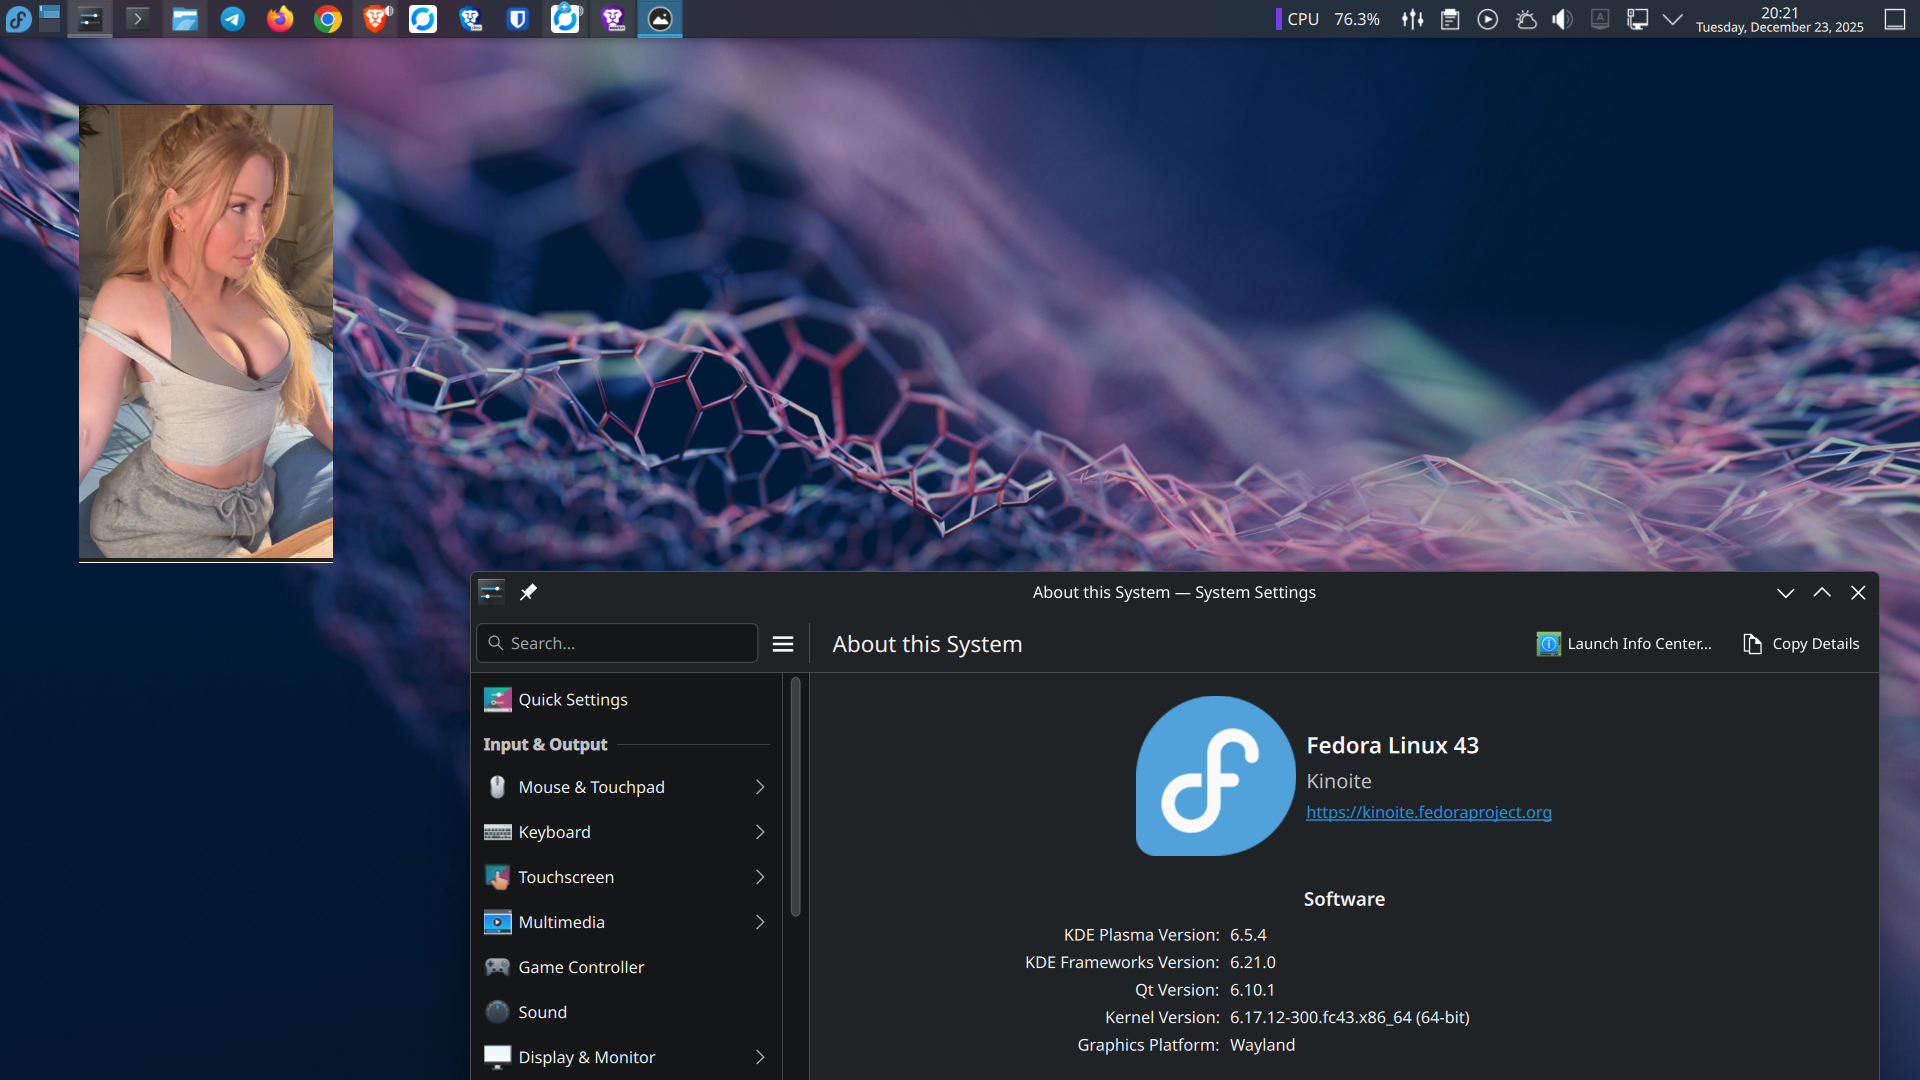Open the kinoite.fedoraproject.org link
Screen dimensions: 1920x1080
pyautogui.click(x=1428, y=812)
